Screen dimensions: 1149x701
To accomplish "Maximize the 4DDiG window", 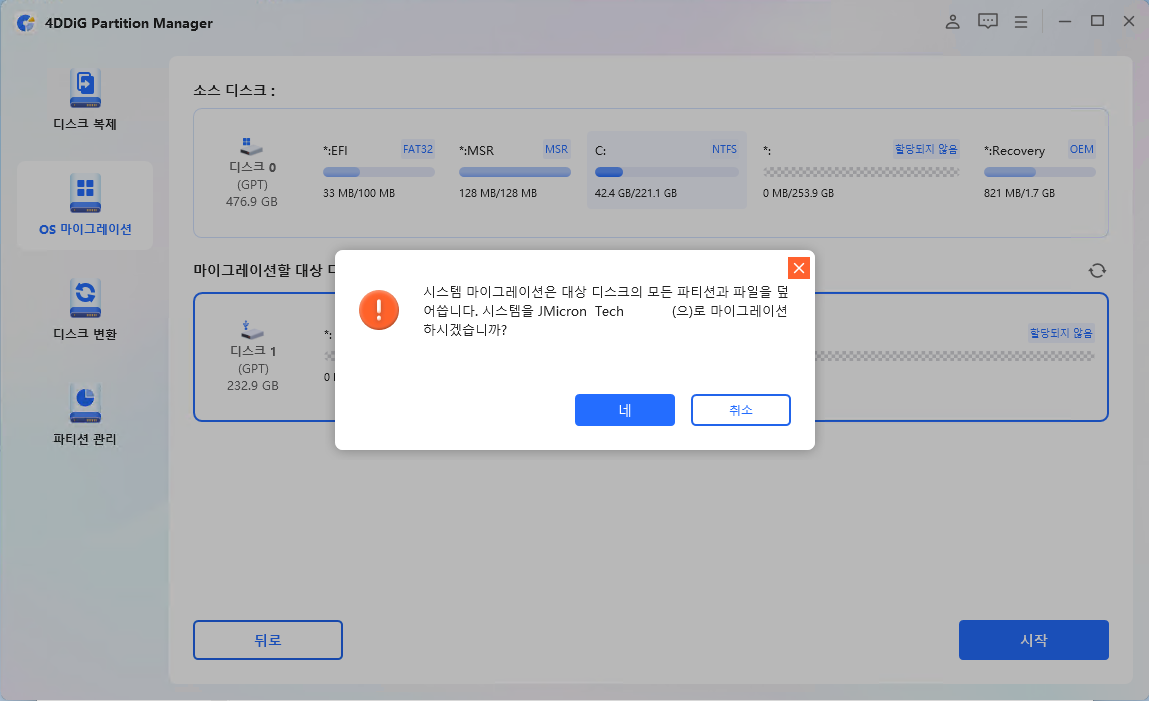I will [1097, 21].
